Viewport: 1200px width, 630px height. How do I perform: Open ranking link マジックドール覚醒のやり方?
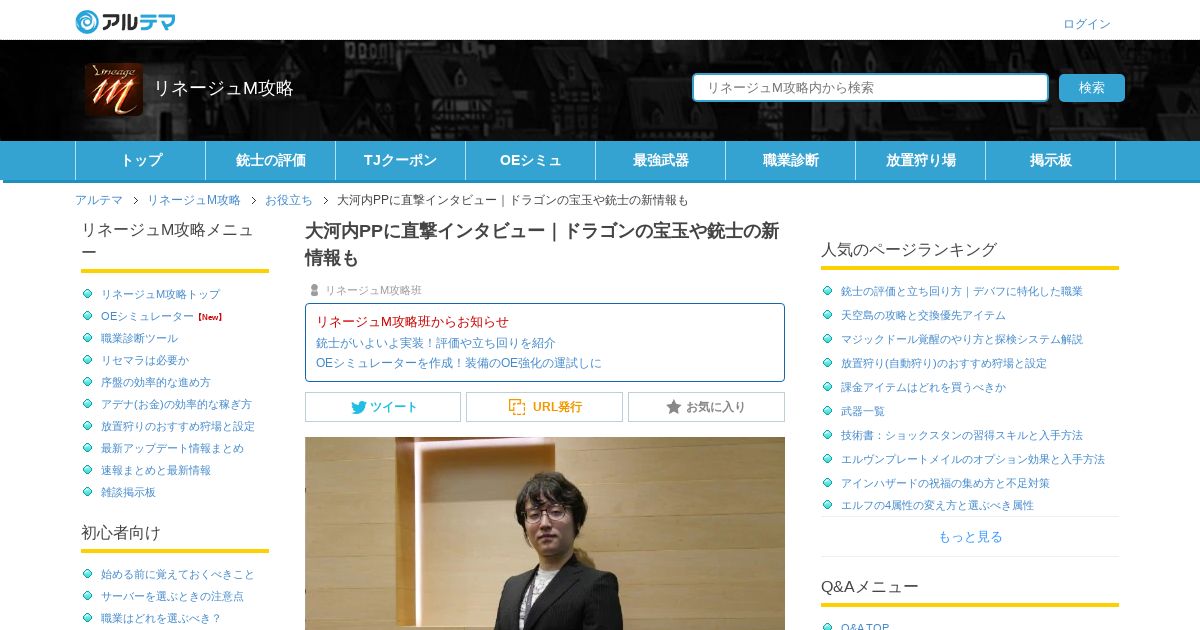961,339
